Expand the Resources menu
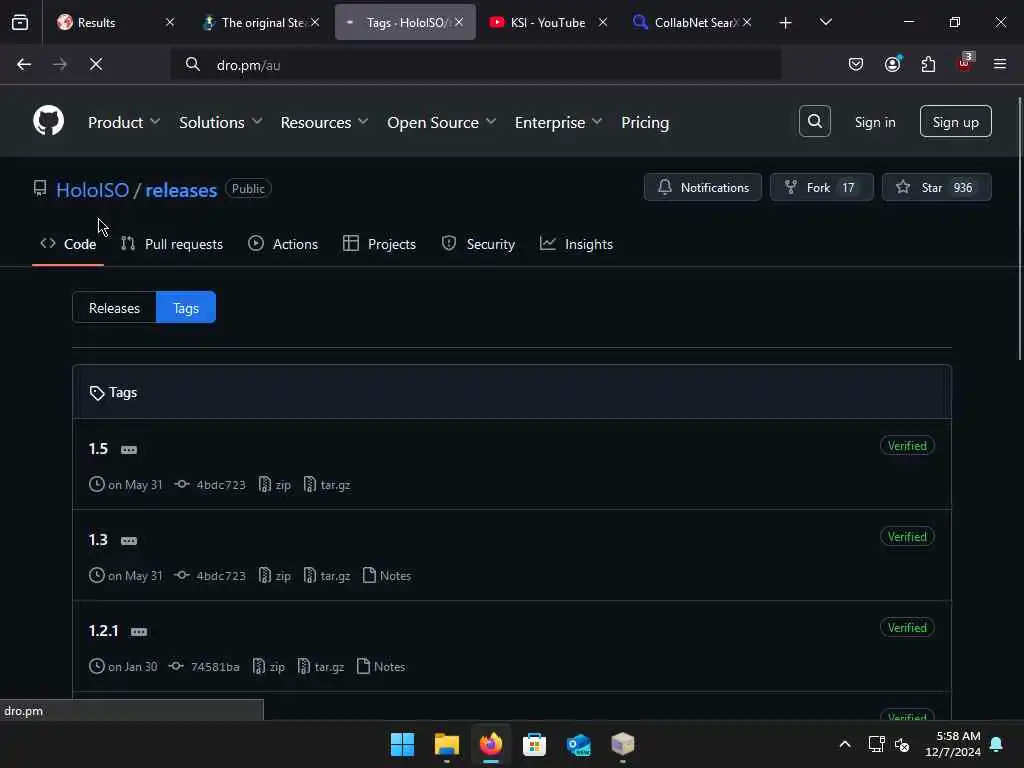1024x768 pixels. point(325,122)
